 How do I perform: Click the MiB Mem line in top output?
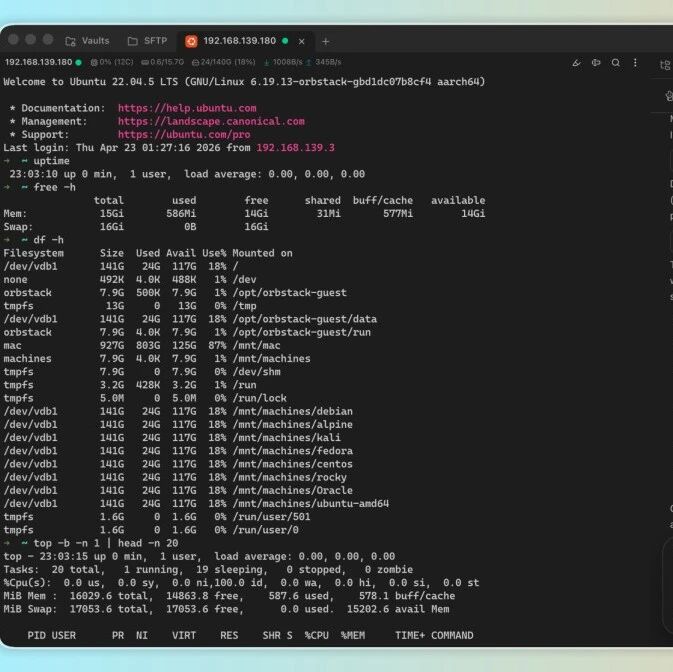point(229,596)
